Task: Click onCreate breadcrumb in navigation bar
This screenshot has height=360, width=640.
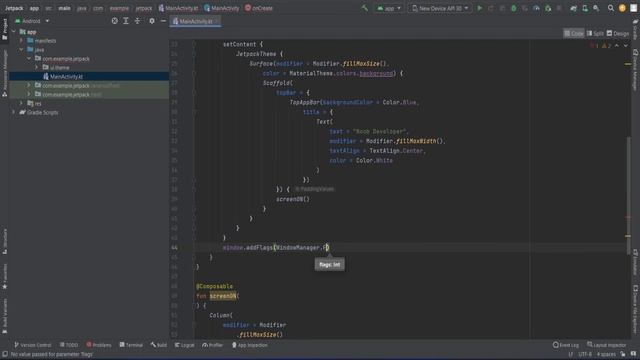Action: (x=259, y=8)
